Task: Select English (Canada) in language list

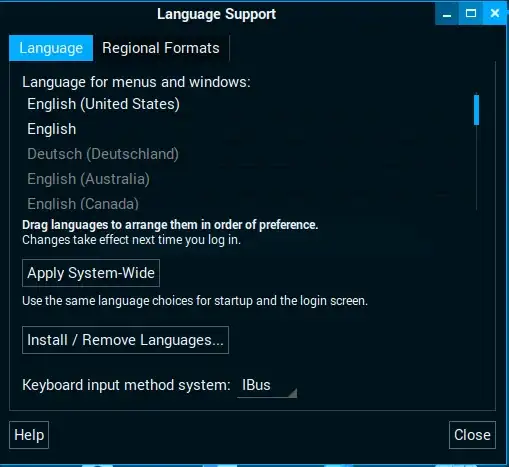Action: (x=248, y=202)
